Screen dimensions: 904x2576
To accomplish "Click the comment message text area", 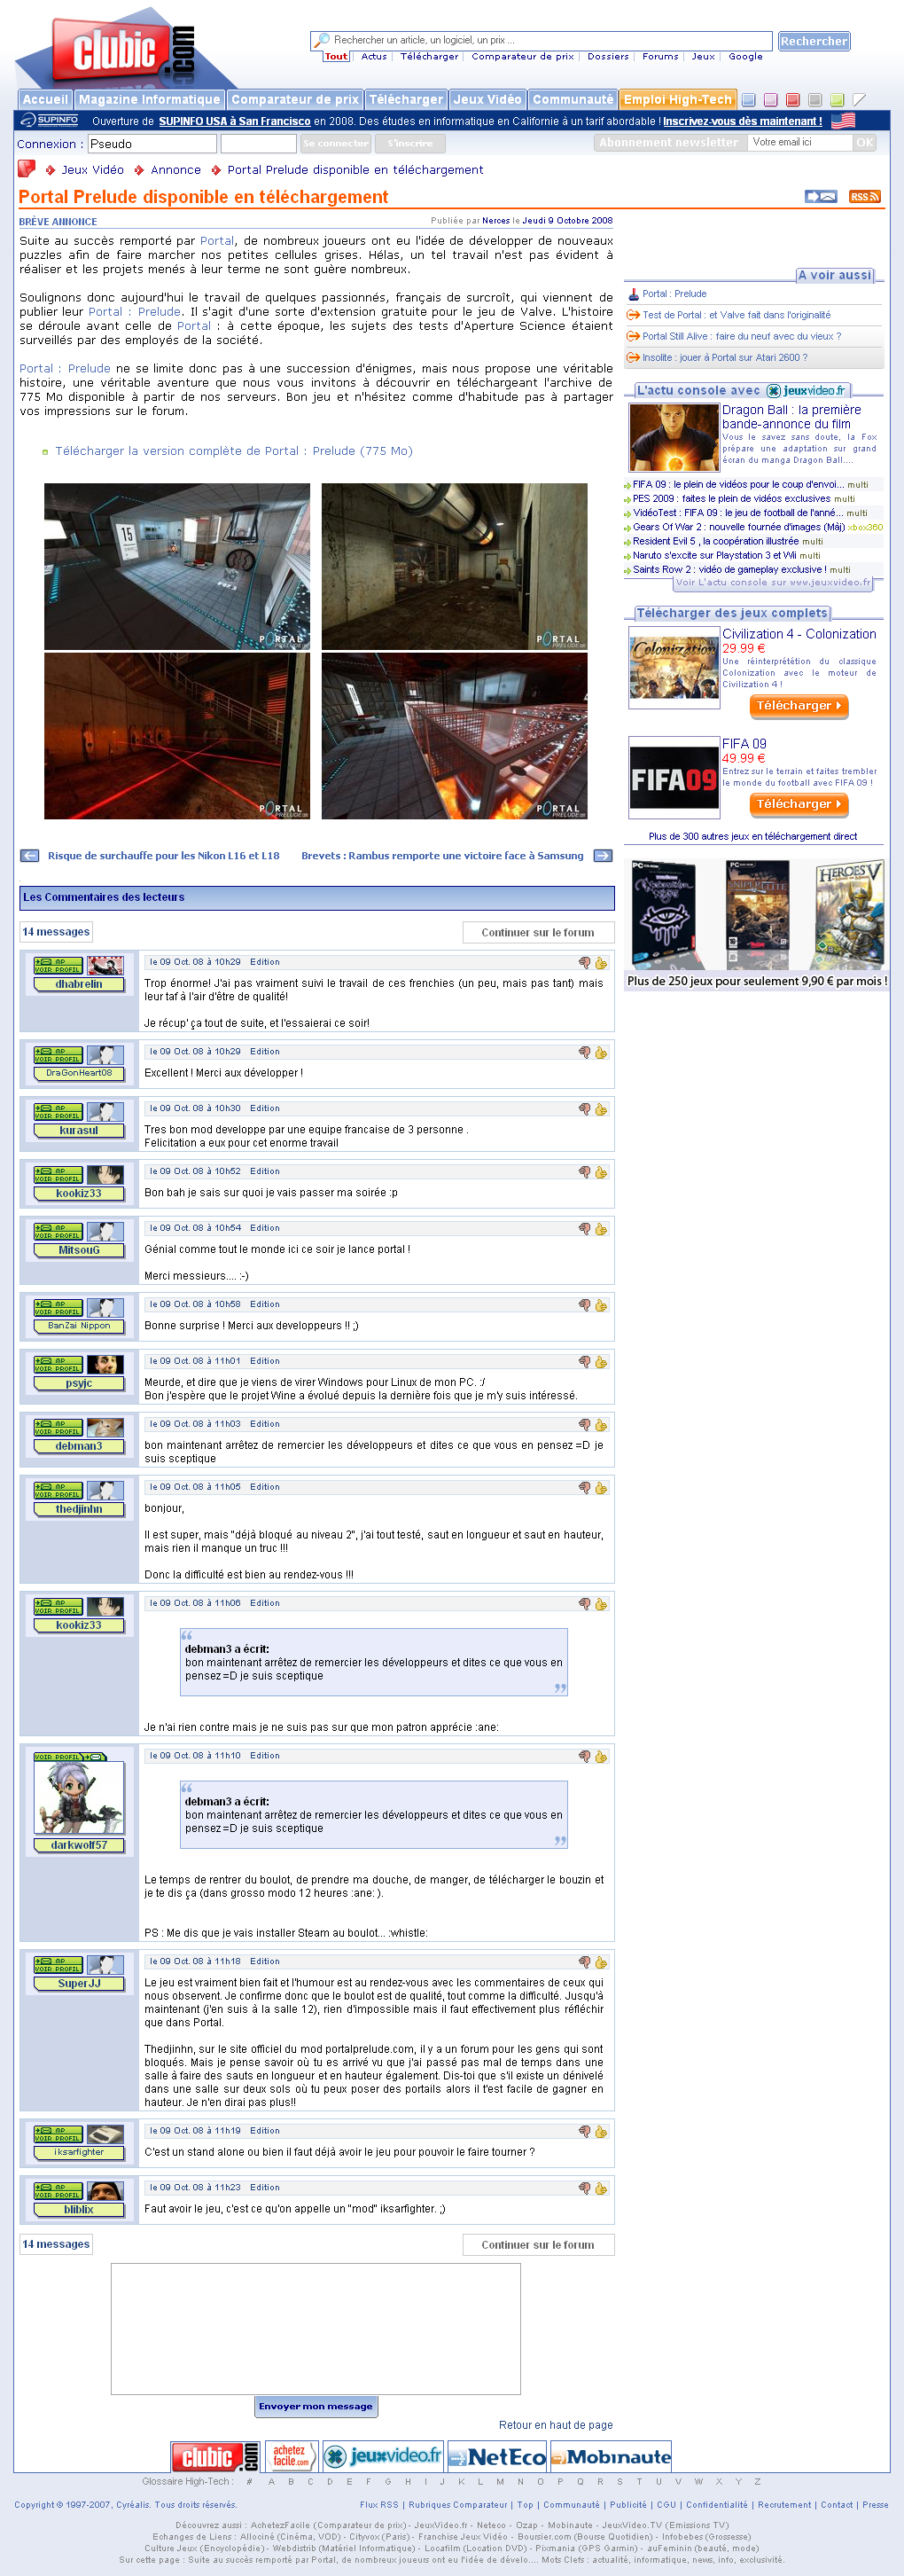I will pos(316,2329).
